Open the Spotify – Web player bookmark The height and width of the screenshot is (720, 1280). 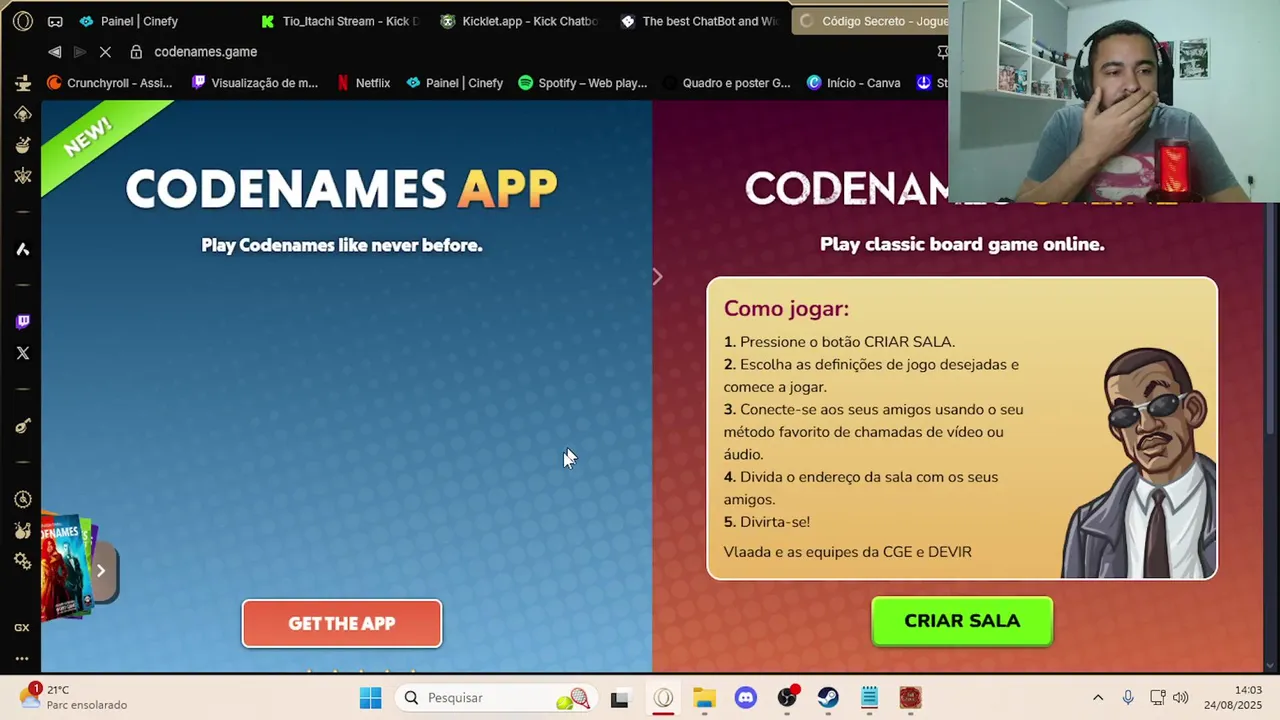click(583, 83)
